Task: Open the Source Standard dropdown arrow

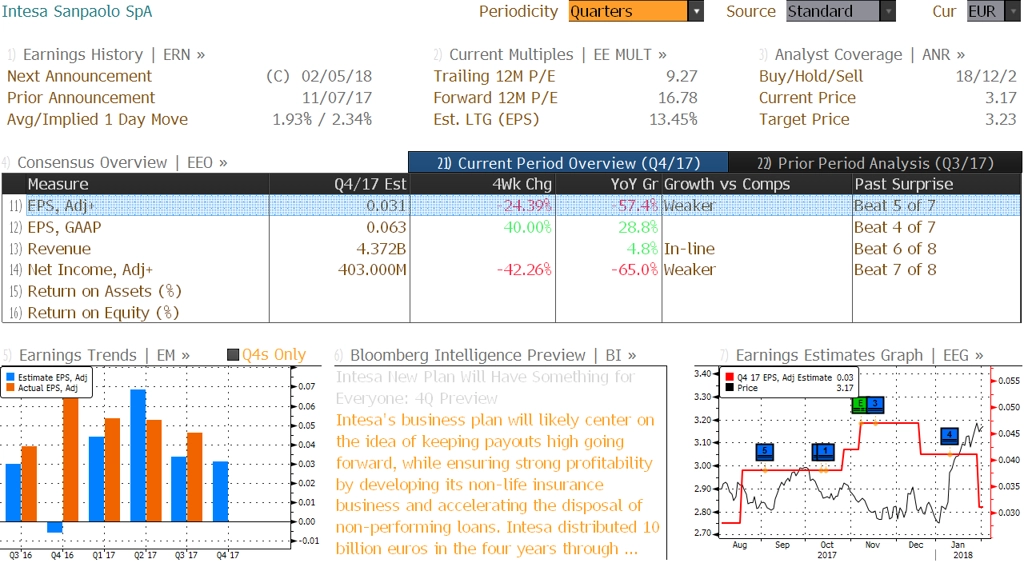Action: (888, 11)
